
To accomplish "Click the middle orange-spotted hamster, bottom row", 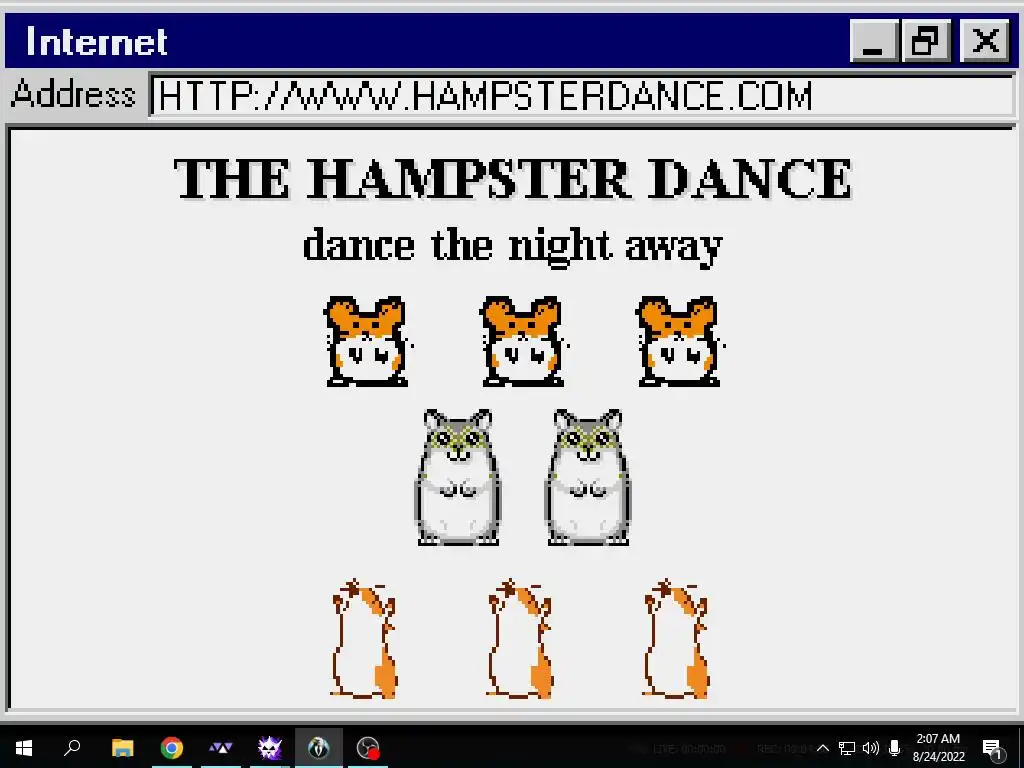I will point(520,639).
